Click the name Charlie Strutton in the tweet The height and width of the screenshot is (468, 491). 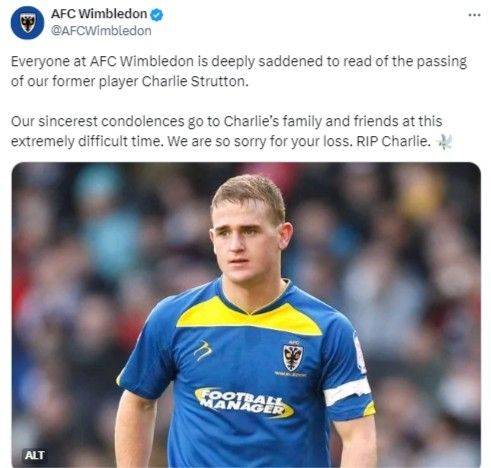tap(195, 81)
